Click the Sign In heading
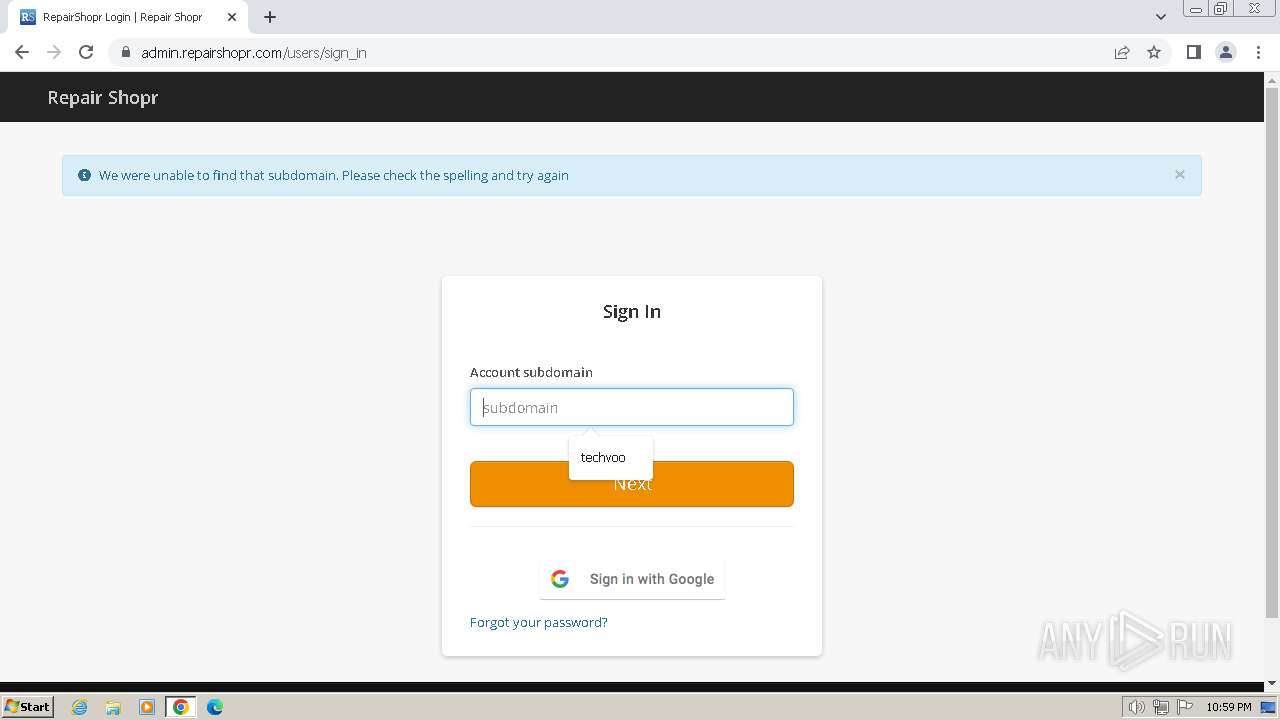 coord(632,312)
